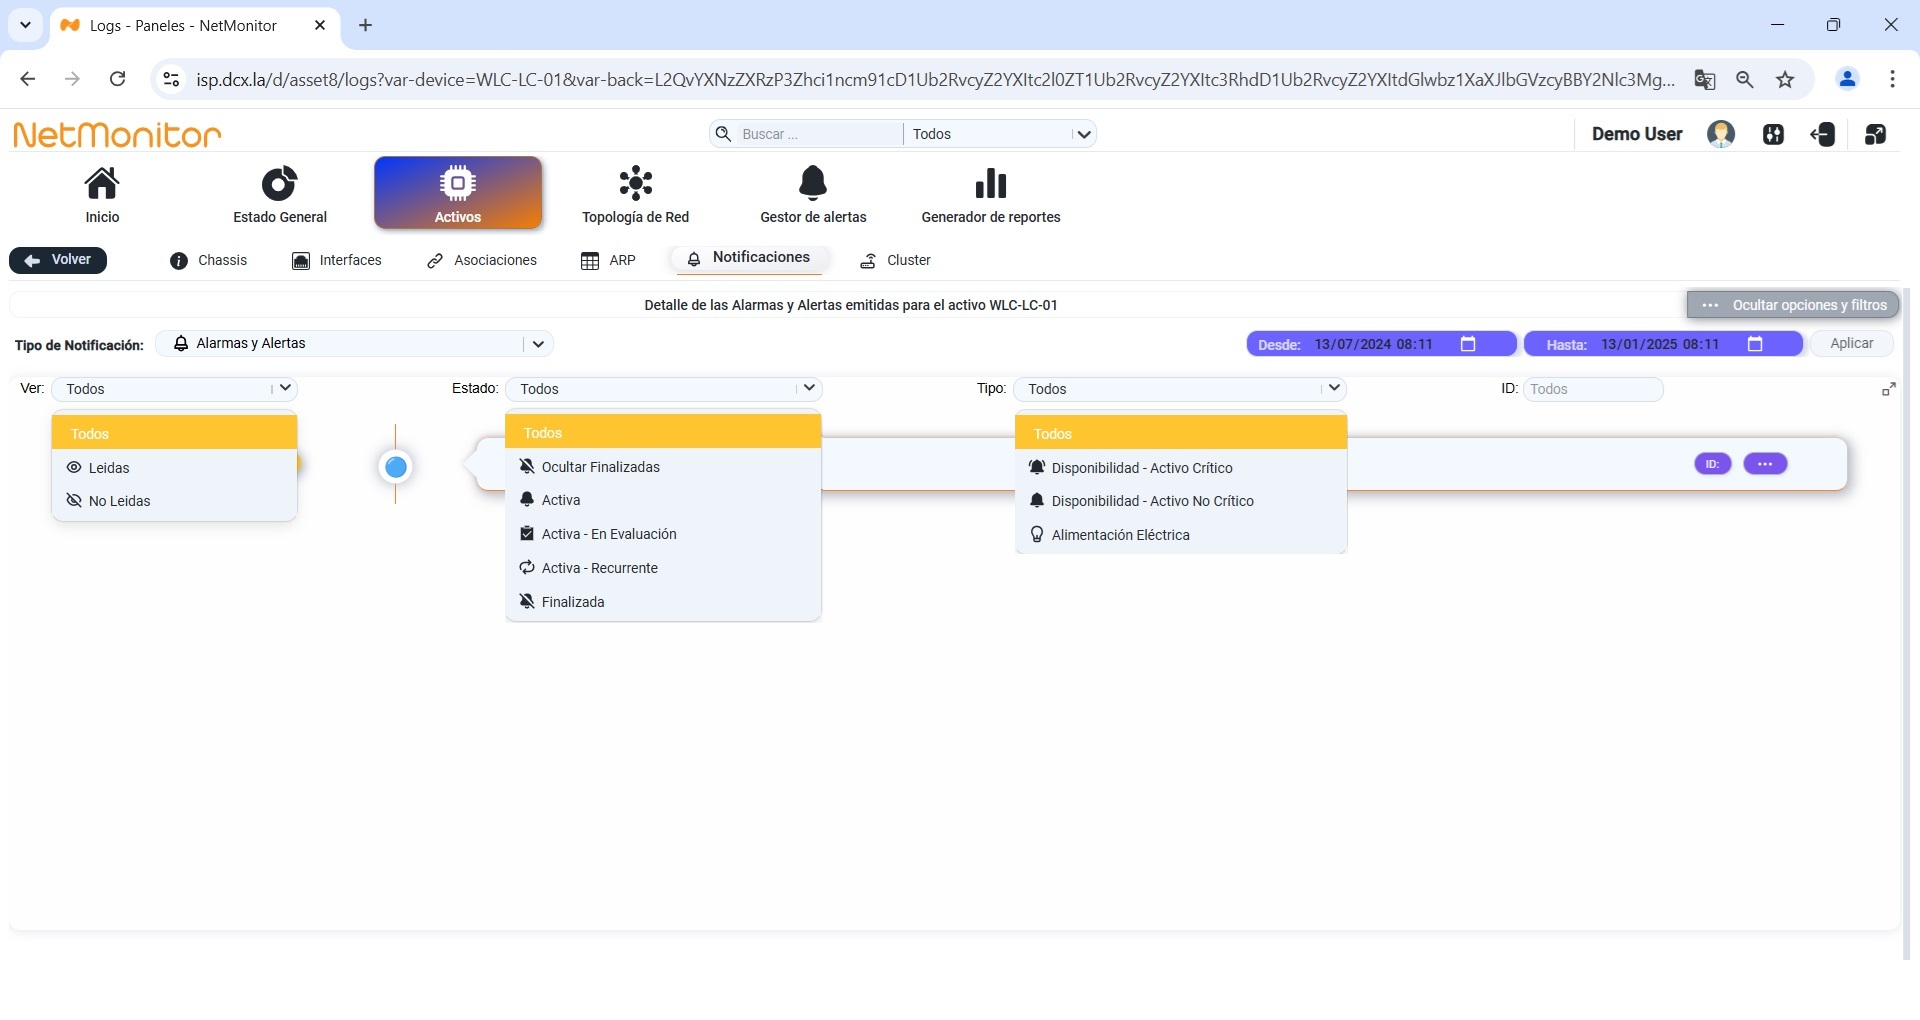Click the Volver back button
This screenshot has width=1920, height=1020.
[x=58, y=260]
